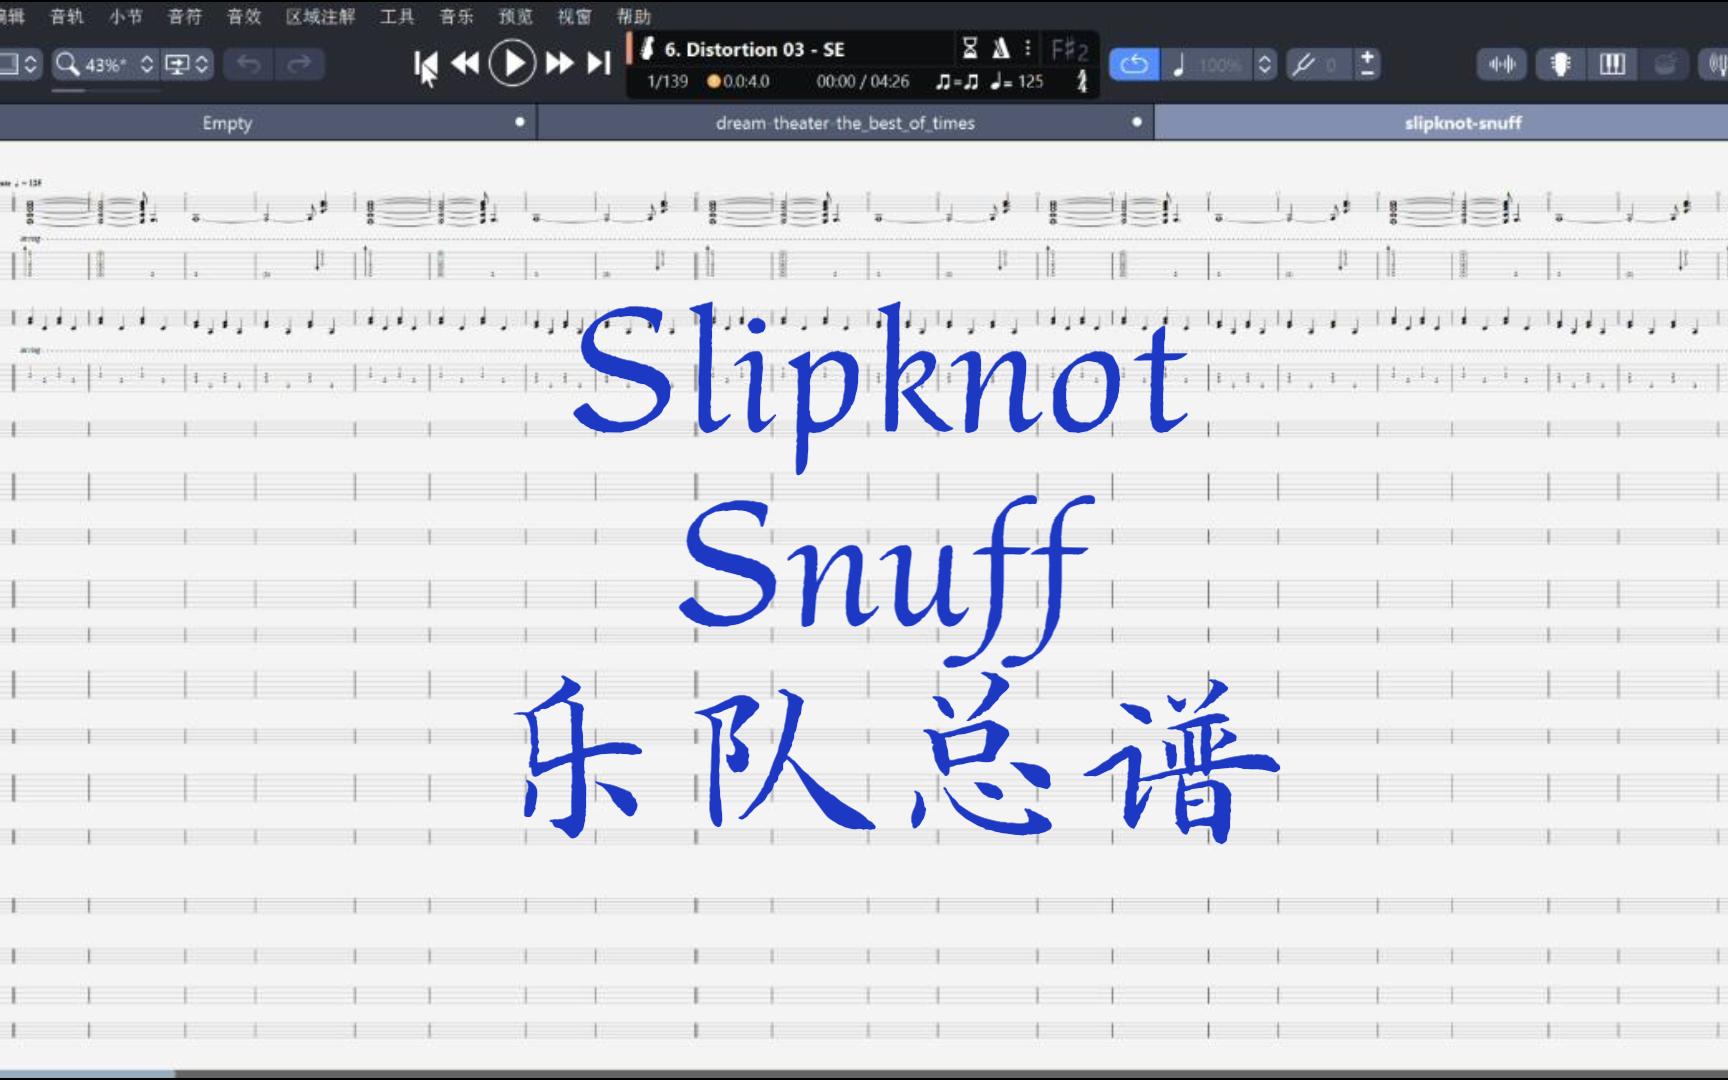Expand the layout view dropdown arrows
Image resolution: width=1728 pixels, height=1080 pixels.
coord(31,64)
